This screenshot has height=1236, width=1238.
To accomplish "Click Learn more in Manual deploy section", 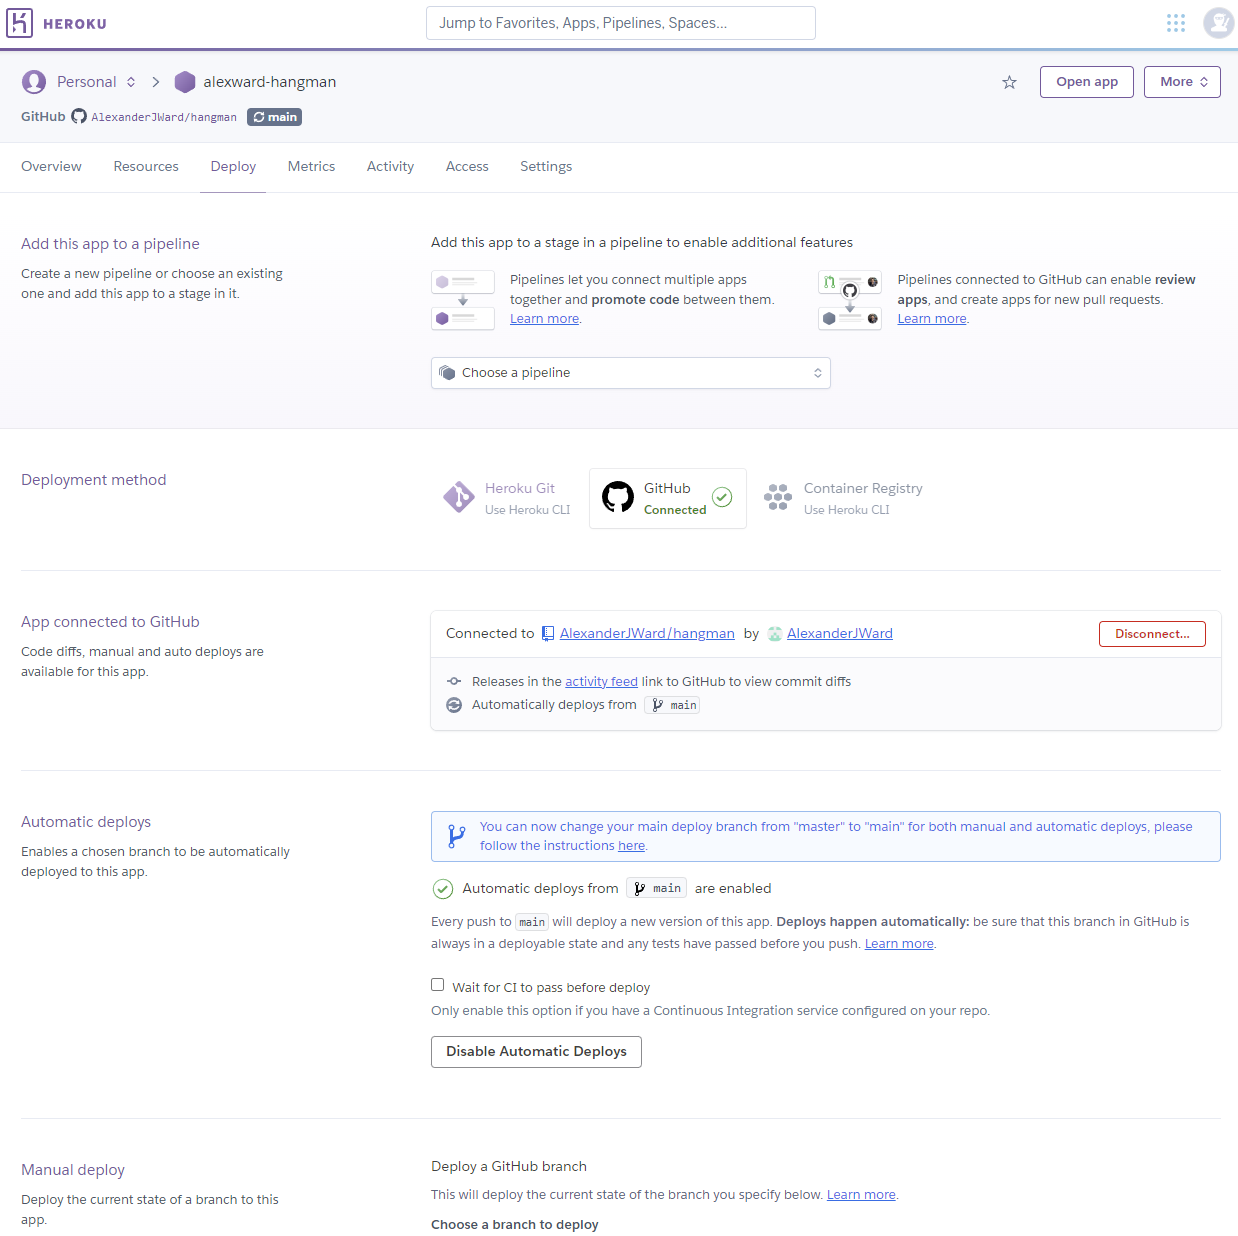I will [x=861, y=1195].
